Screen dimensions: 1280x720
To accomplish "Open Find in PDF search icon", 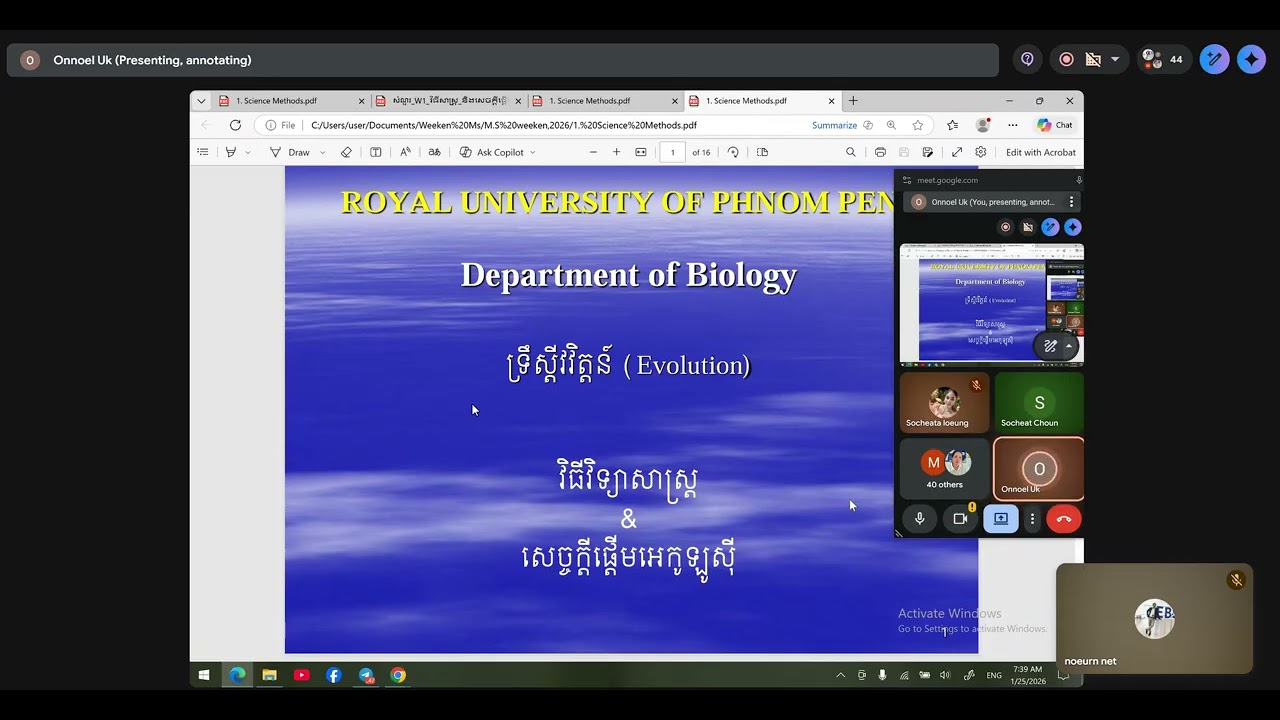I will coord(851,152).
